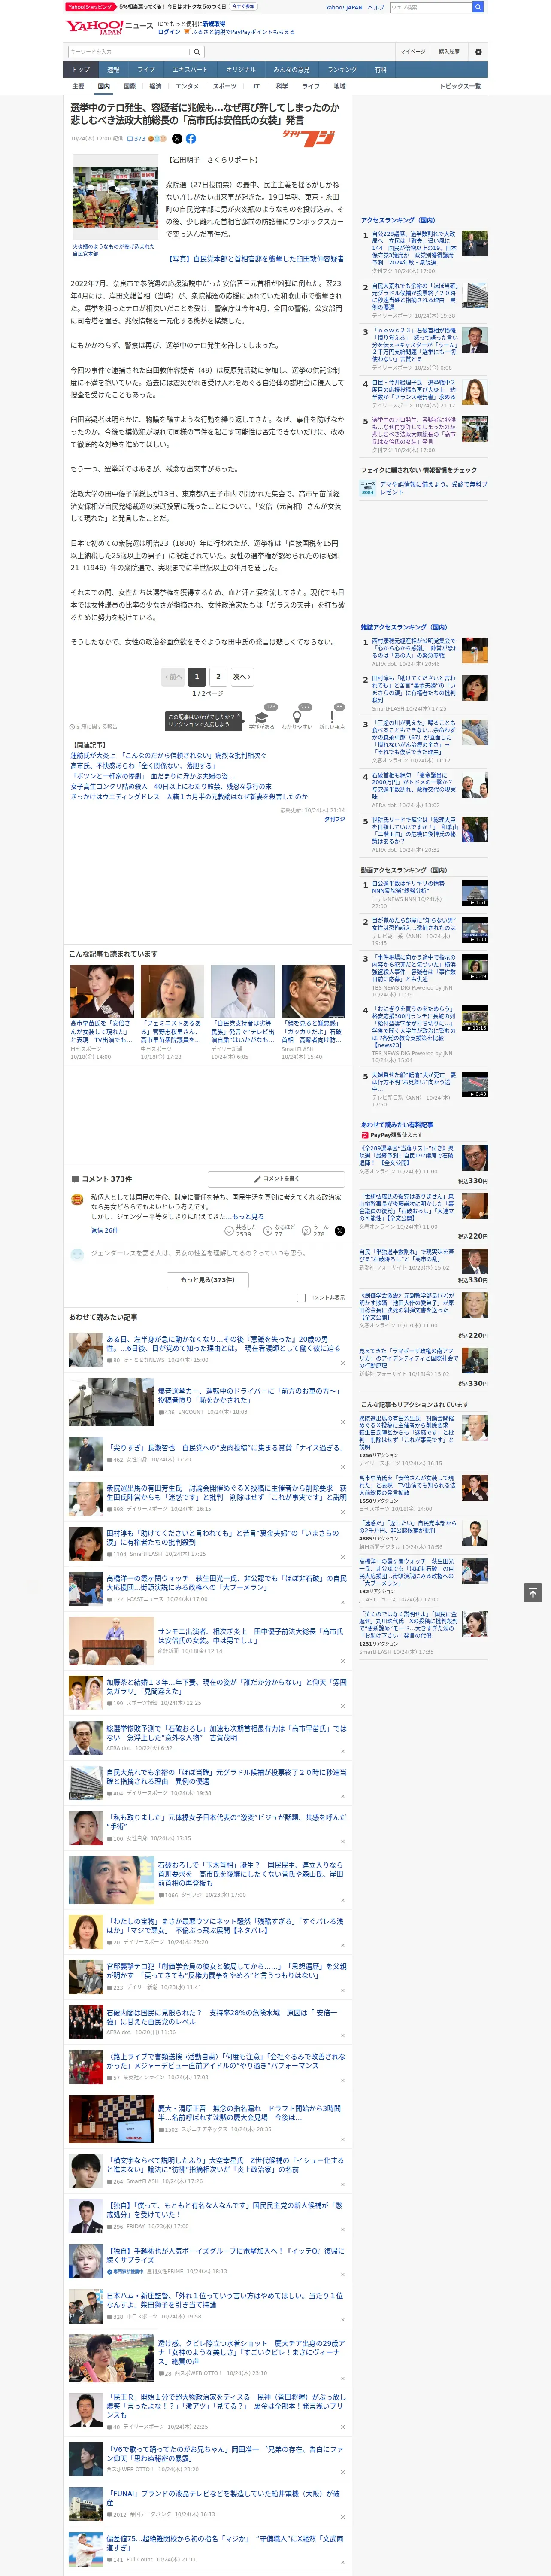This screenshot has width=551, height=2576.
Task: Select the スポーツ category tab
Action: pos(225,86)
